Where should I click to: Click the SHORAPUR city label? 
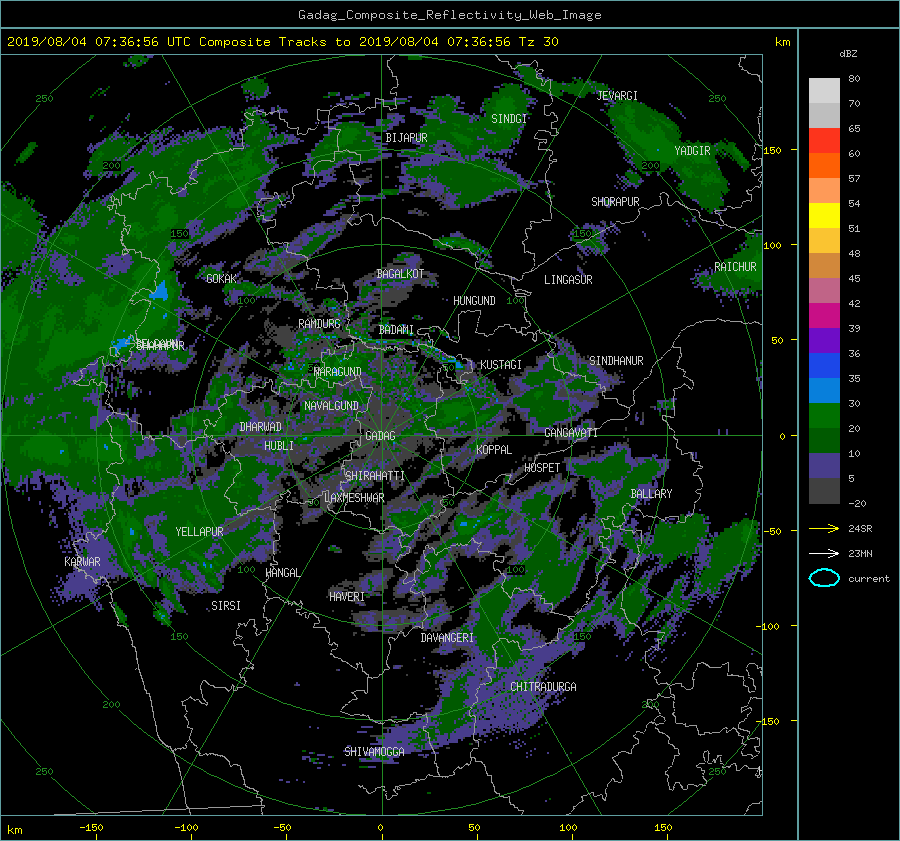[615, 202]
